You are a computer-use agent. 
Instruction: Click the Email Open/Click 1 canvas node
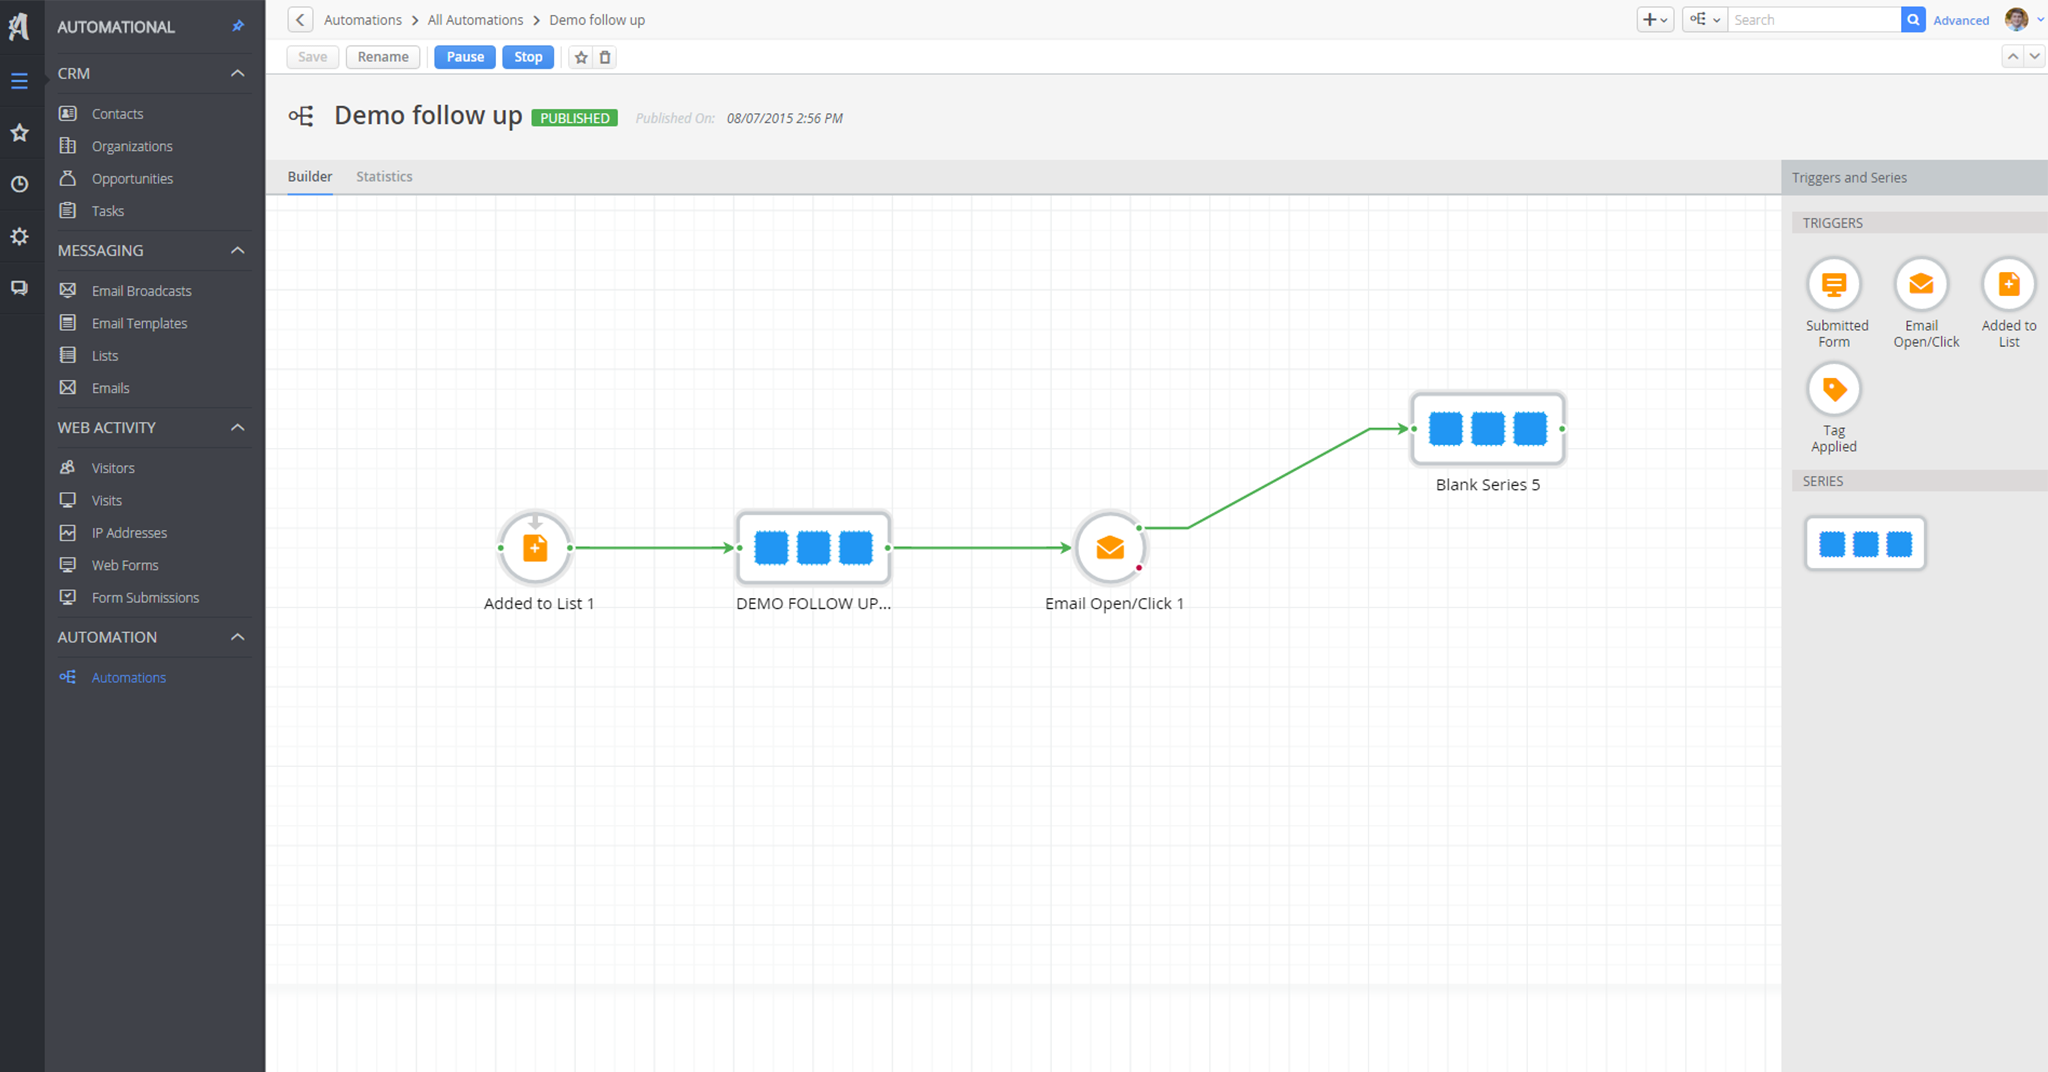(1109, 548)
